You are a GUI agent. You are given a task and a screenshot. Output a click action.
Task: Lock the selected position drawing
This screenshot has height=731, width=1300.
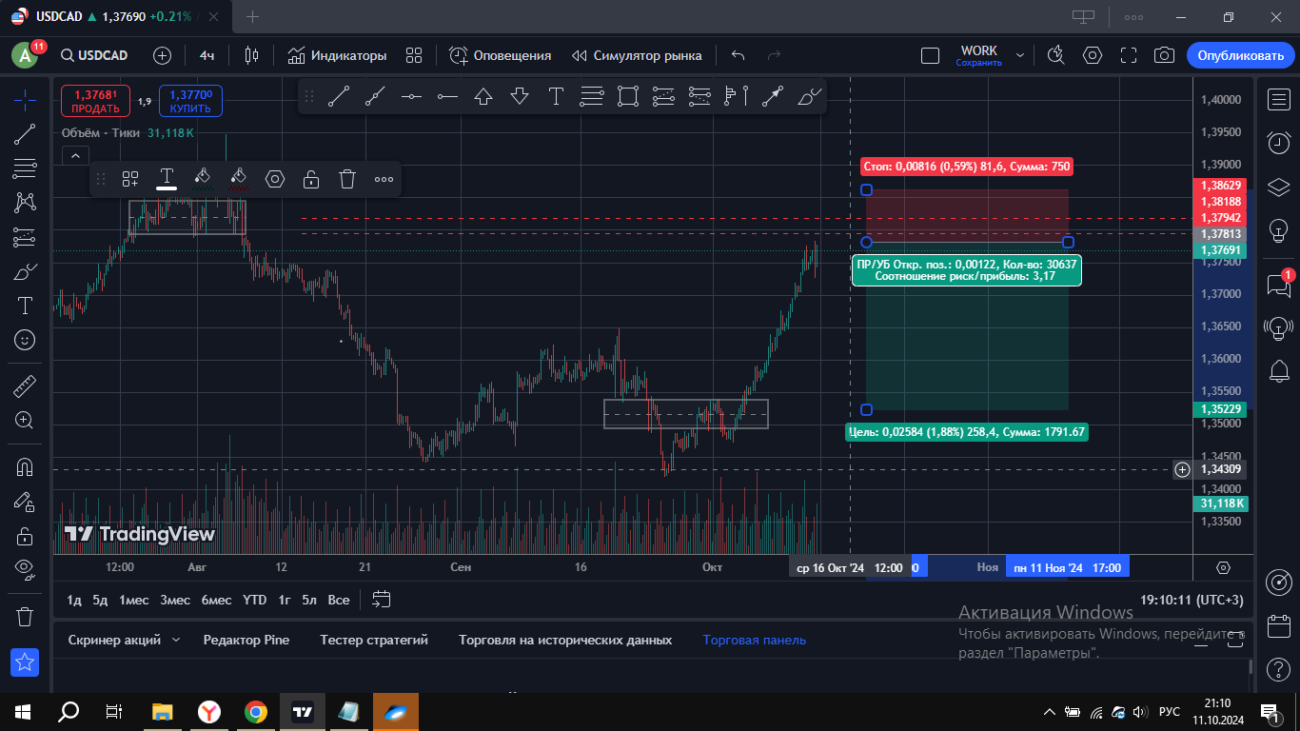[x=311, y=179]
